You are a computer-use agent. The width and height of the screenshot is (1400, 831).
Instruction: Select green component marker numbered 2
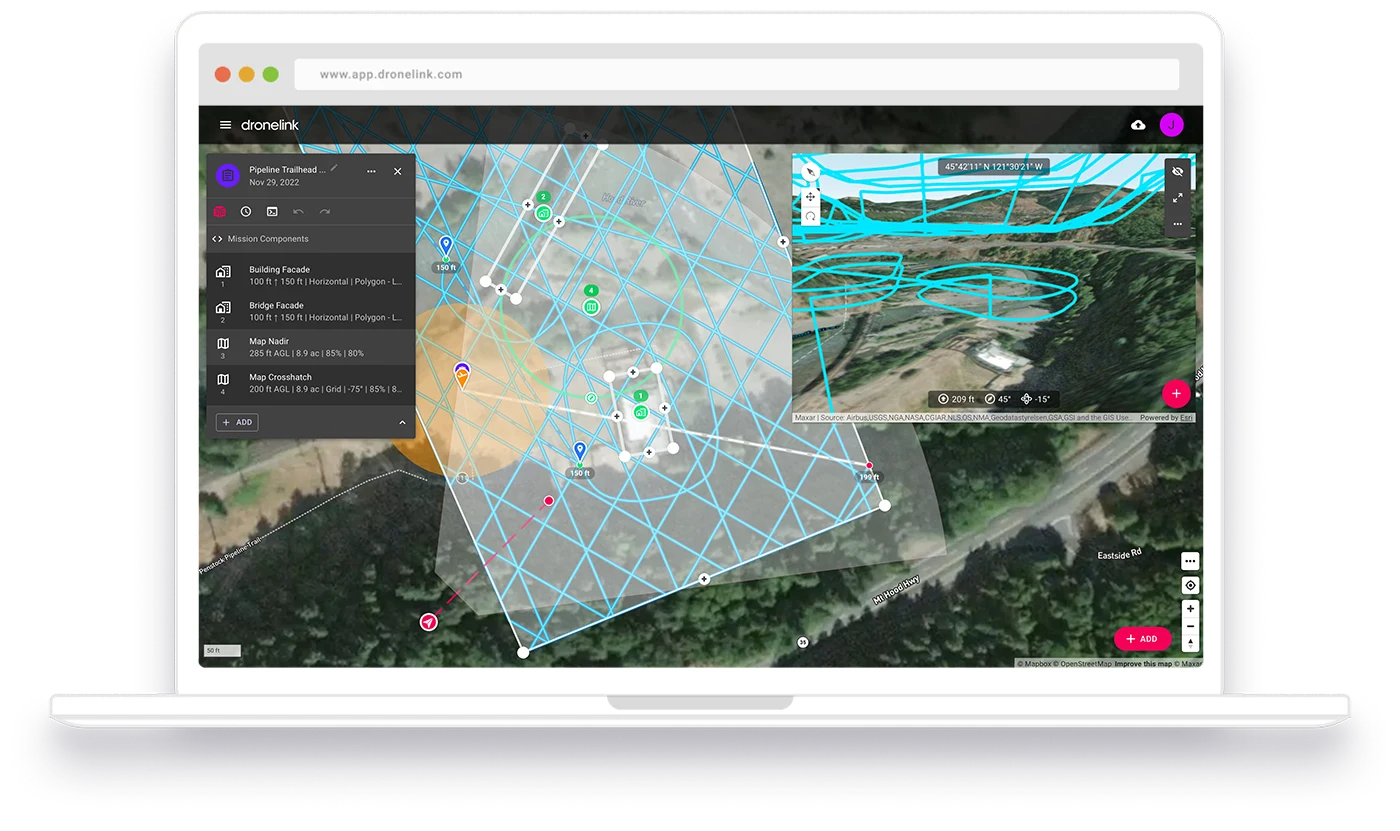[x=543, y=212]
